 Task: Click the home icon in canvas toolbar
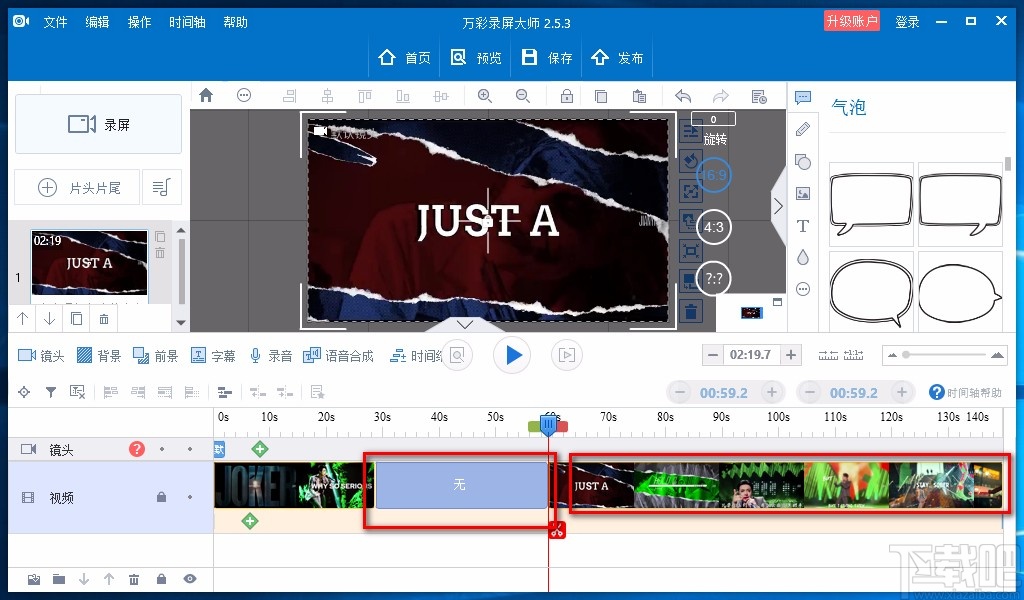(x=206, y=96)
